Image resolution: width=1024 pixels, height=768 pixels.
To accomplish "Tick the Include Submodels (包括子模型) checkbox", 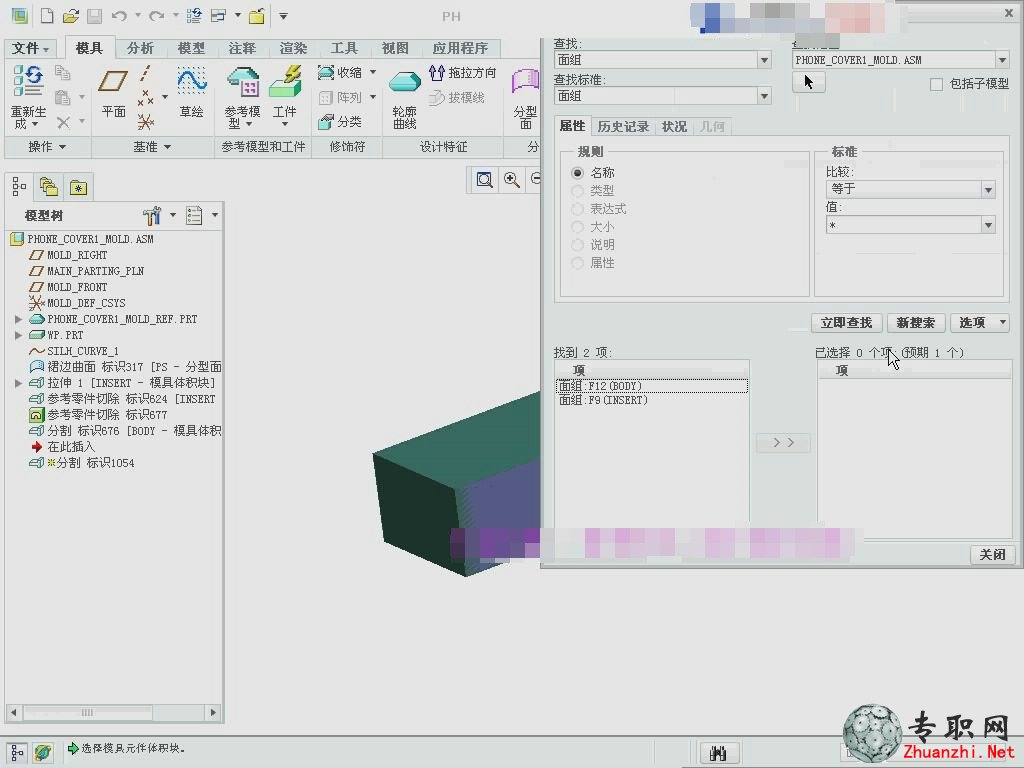I will 936,84.
